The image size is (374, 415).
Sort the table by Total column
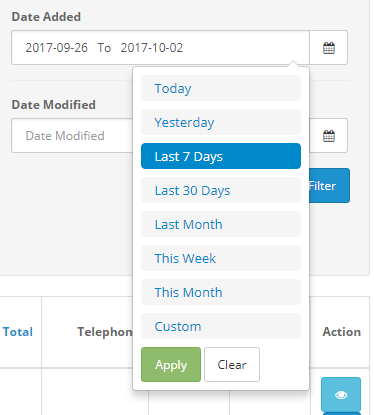(18, 332)
